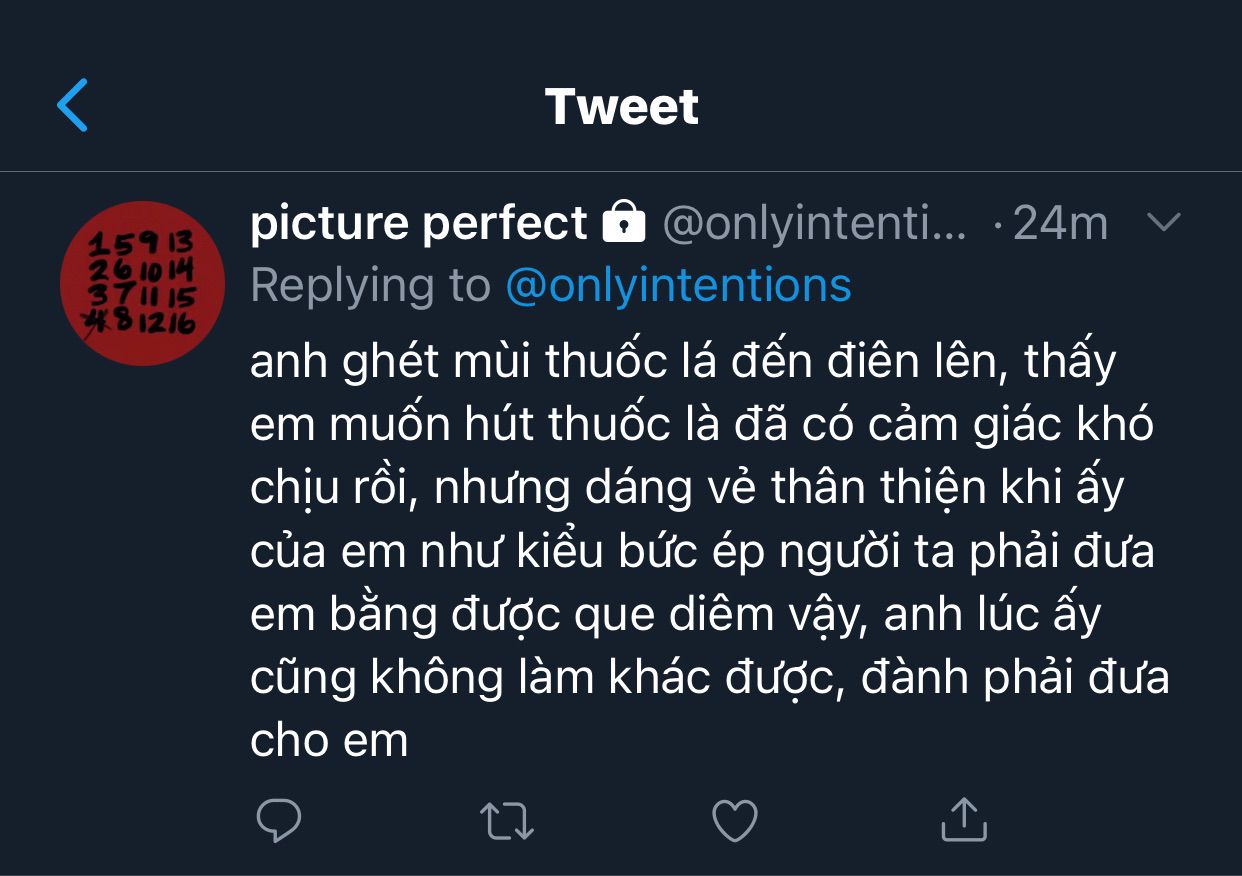Open the red number-grid profile avatar
Screen dimensions: 1242x876
(142, 283)
